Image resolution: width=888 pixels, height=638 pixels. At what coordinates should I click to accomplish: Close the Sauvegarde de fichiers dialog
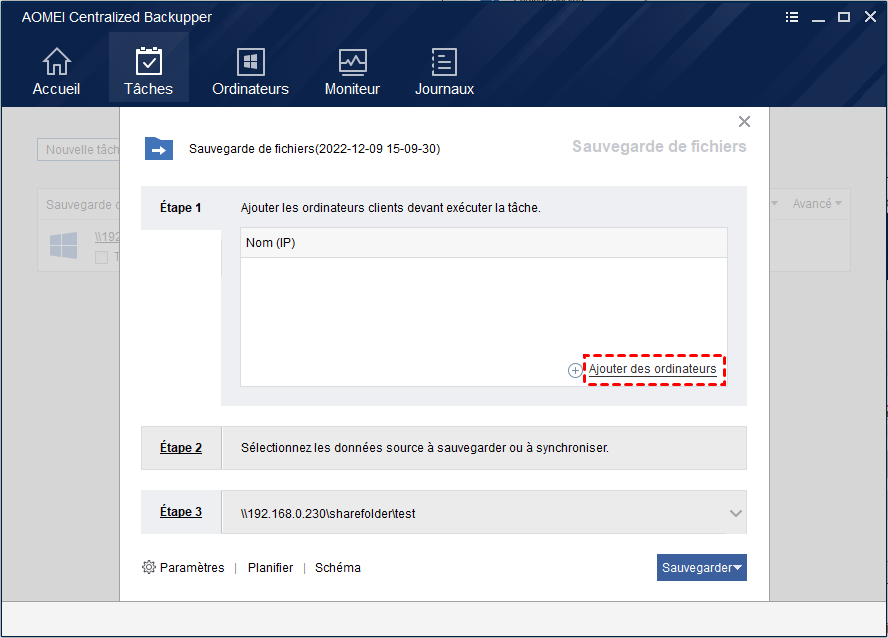(744, 122)
